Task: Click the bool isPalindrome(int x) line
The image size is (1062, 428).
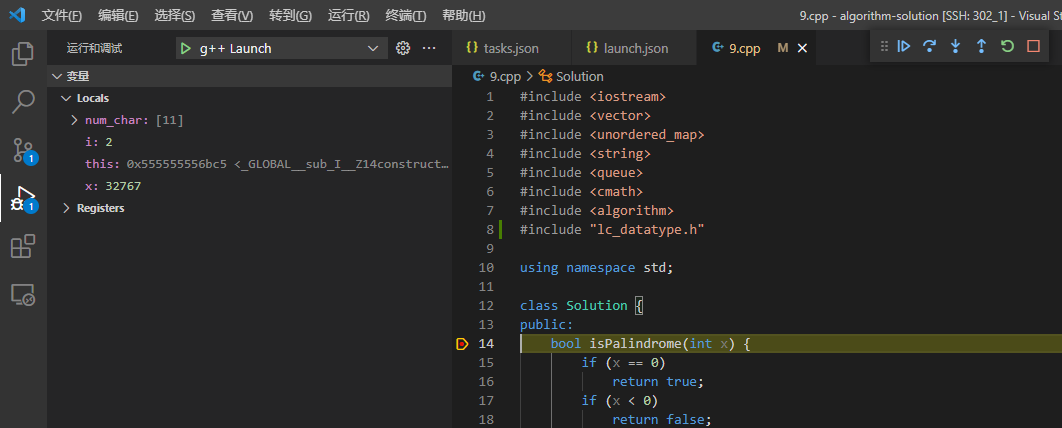Action: pyautogui.click(x=650, y=344)
